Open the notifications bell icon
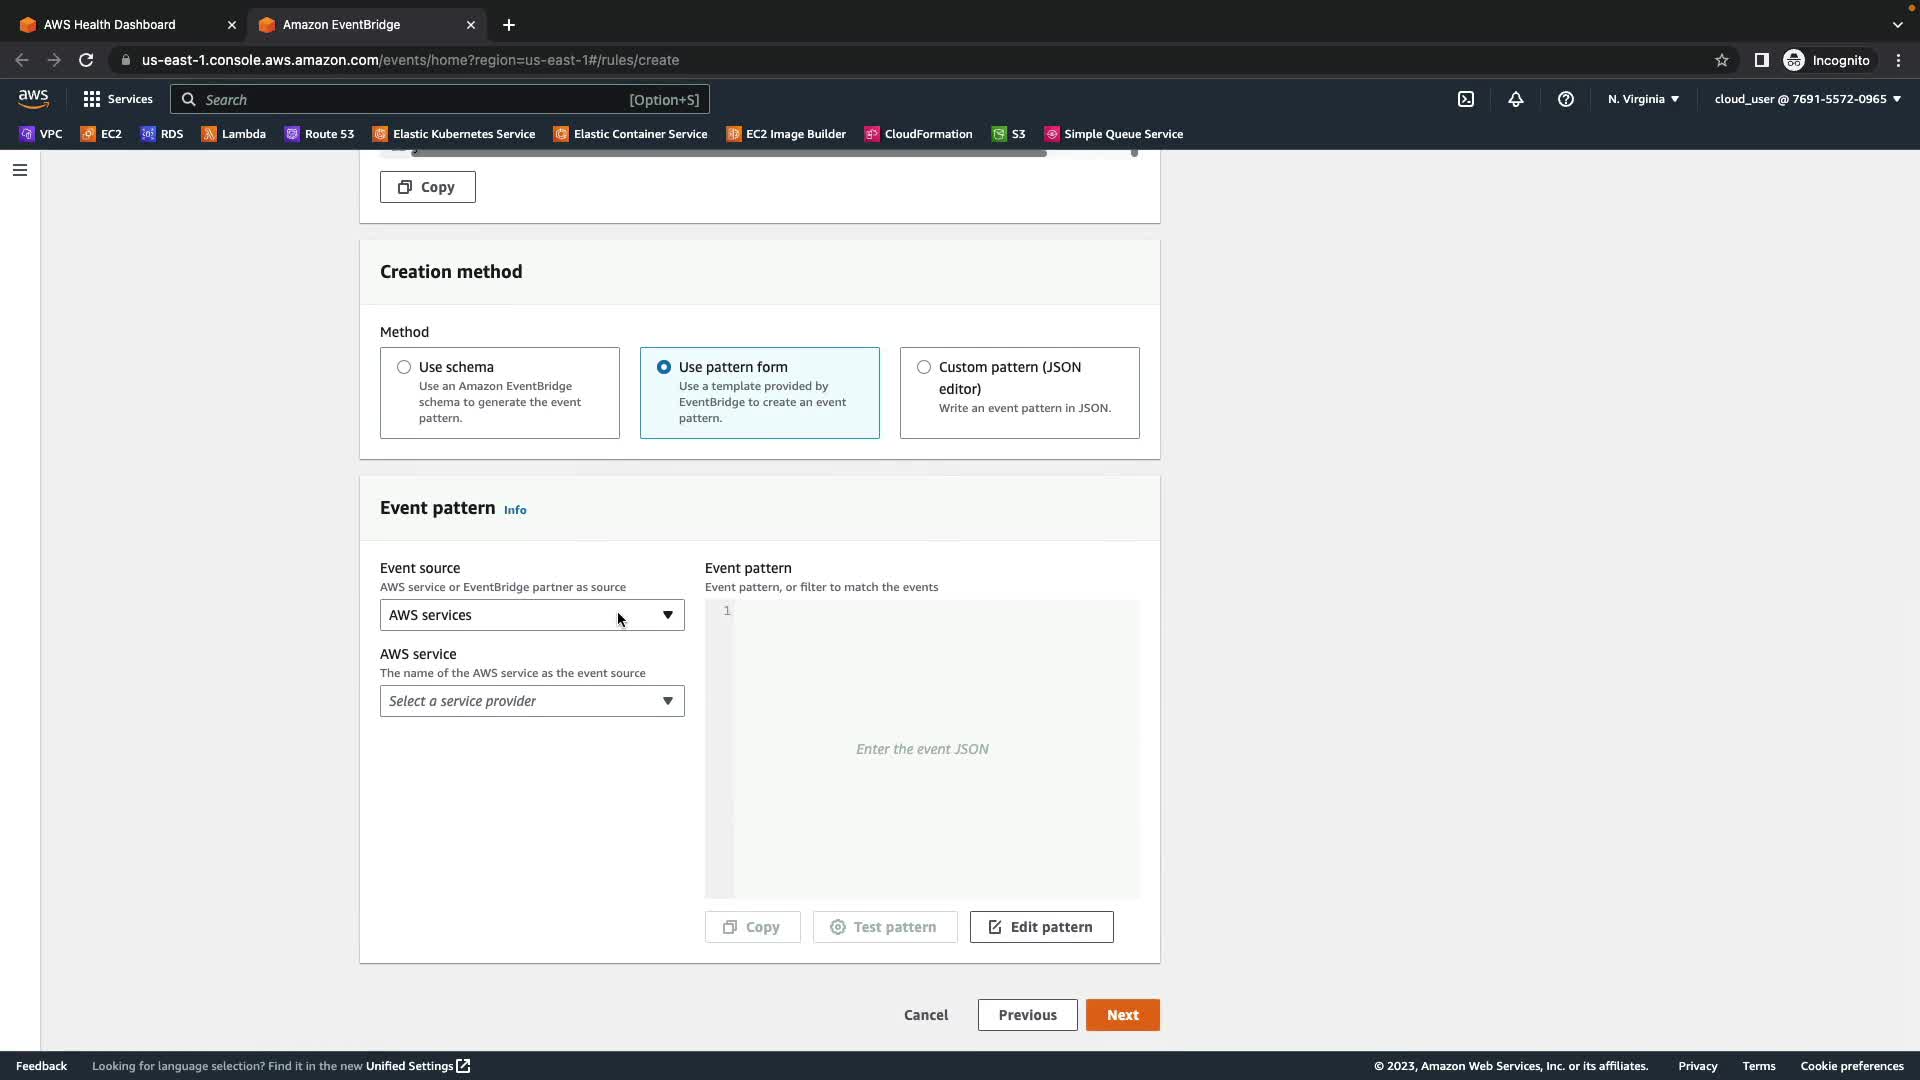 click(x=1516, y=99)
